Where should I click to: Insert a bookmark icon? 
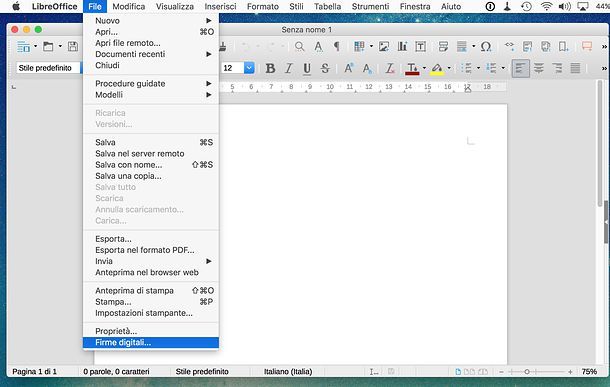click(564, 47)
